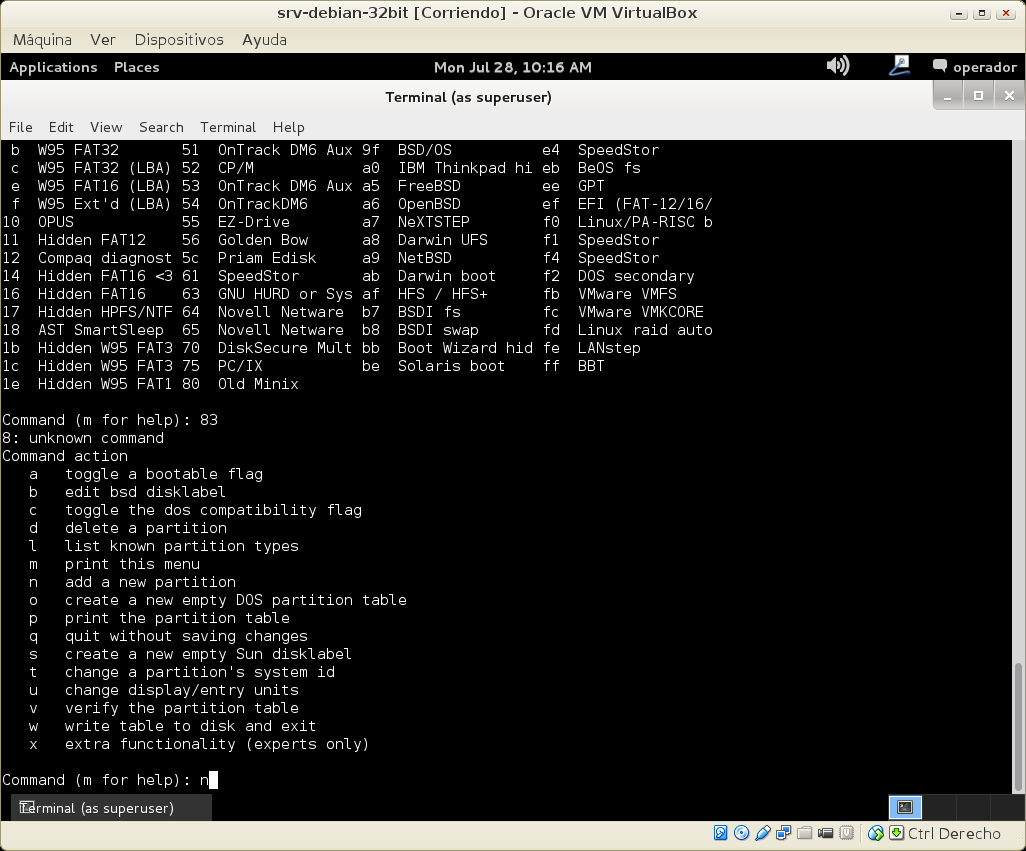Select the active workspace in workspace switcher
1026x851 pixels.
(905, 807)
